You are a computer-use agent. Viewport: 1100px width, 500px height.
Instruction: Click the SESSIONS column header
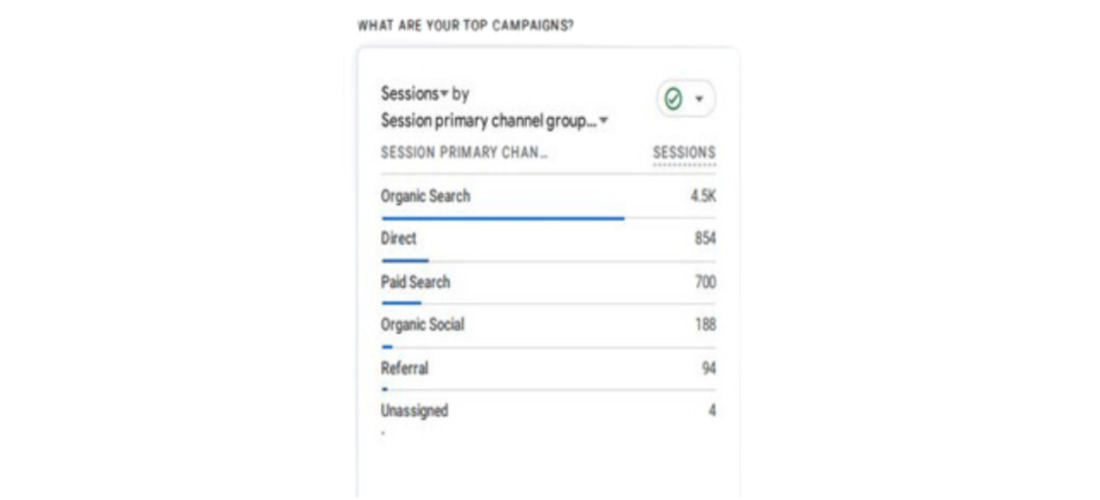tap(684, 153)
